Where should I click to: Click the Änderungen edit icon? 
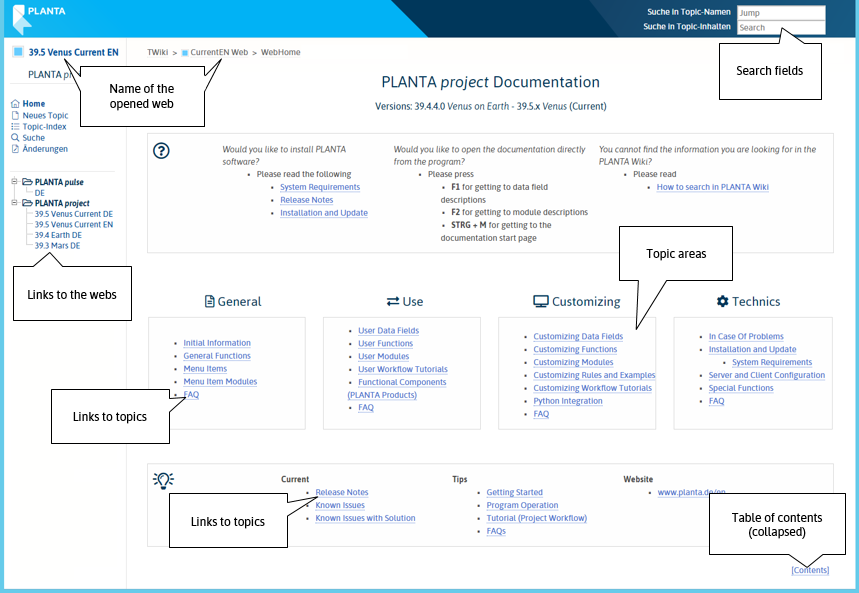point(15,149)
